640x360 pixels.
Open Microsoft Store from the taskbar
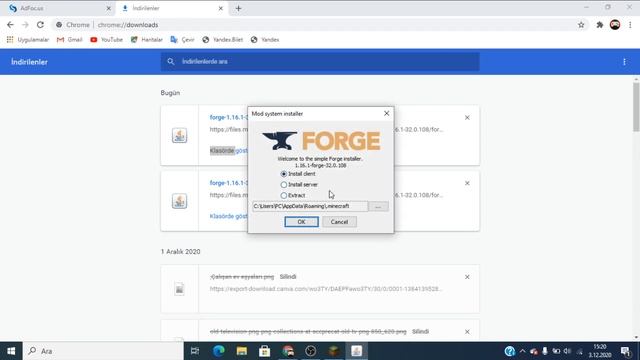coord(264,351)
